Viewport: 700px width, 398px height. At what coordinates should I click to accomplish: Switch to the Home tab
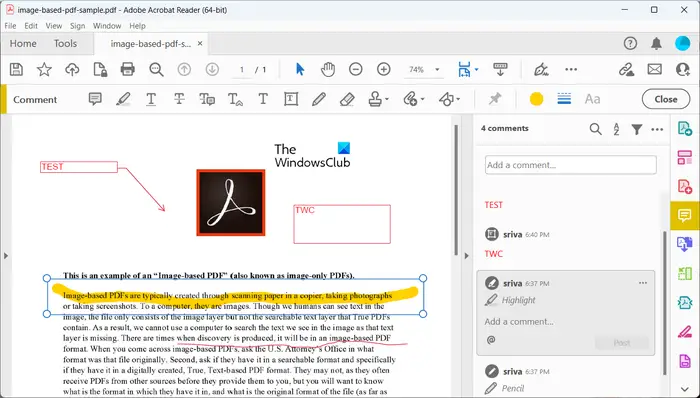point(23,43)
